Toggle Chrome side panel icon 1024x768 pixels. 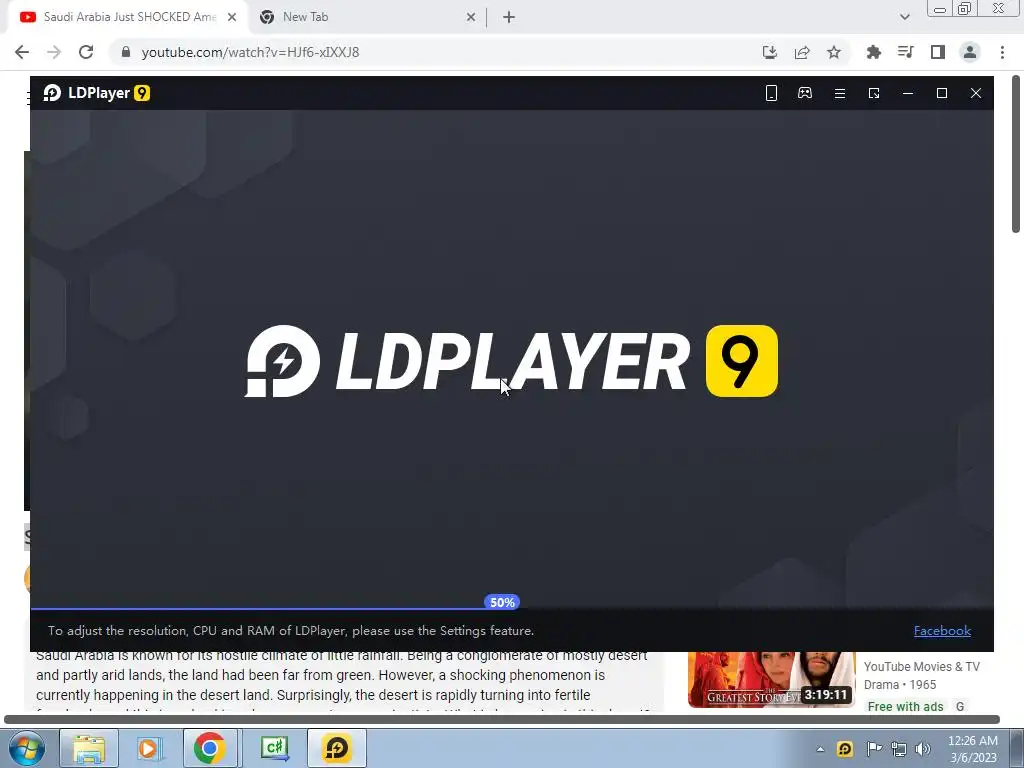[x=938, y=52]
